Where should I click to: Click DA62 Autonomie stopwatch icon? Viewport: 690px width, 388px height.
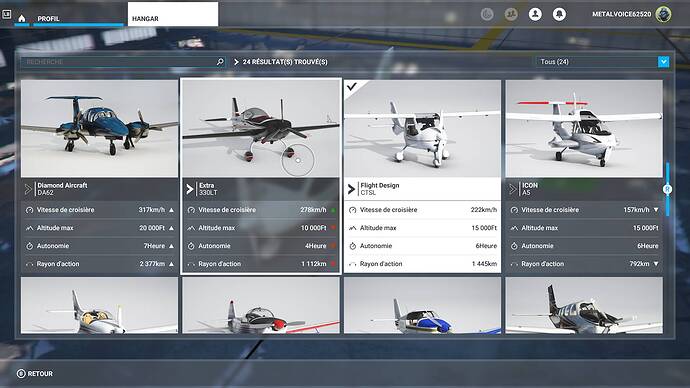(29, 246)
